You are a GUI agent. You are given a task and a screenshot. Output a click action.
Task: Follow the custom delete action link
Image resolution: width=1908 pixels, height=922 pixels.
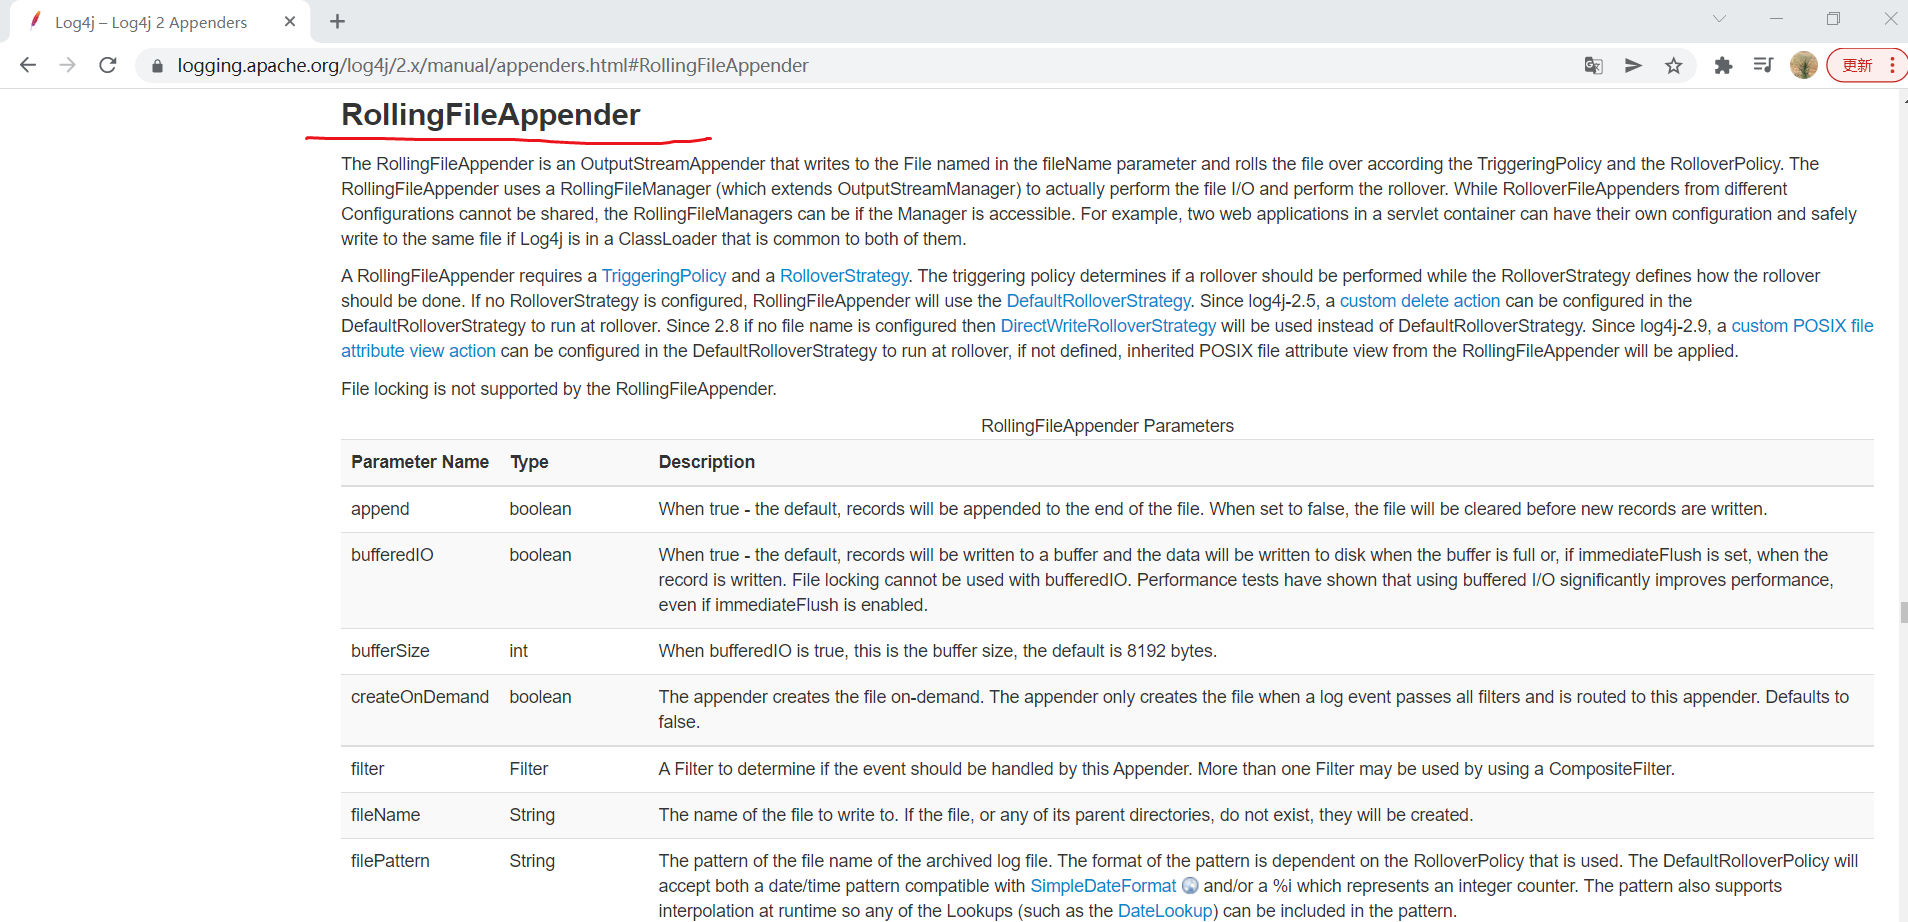[1419, 301]
